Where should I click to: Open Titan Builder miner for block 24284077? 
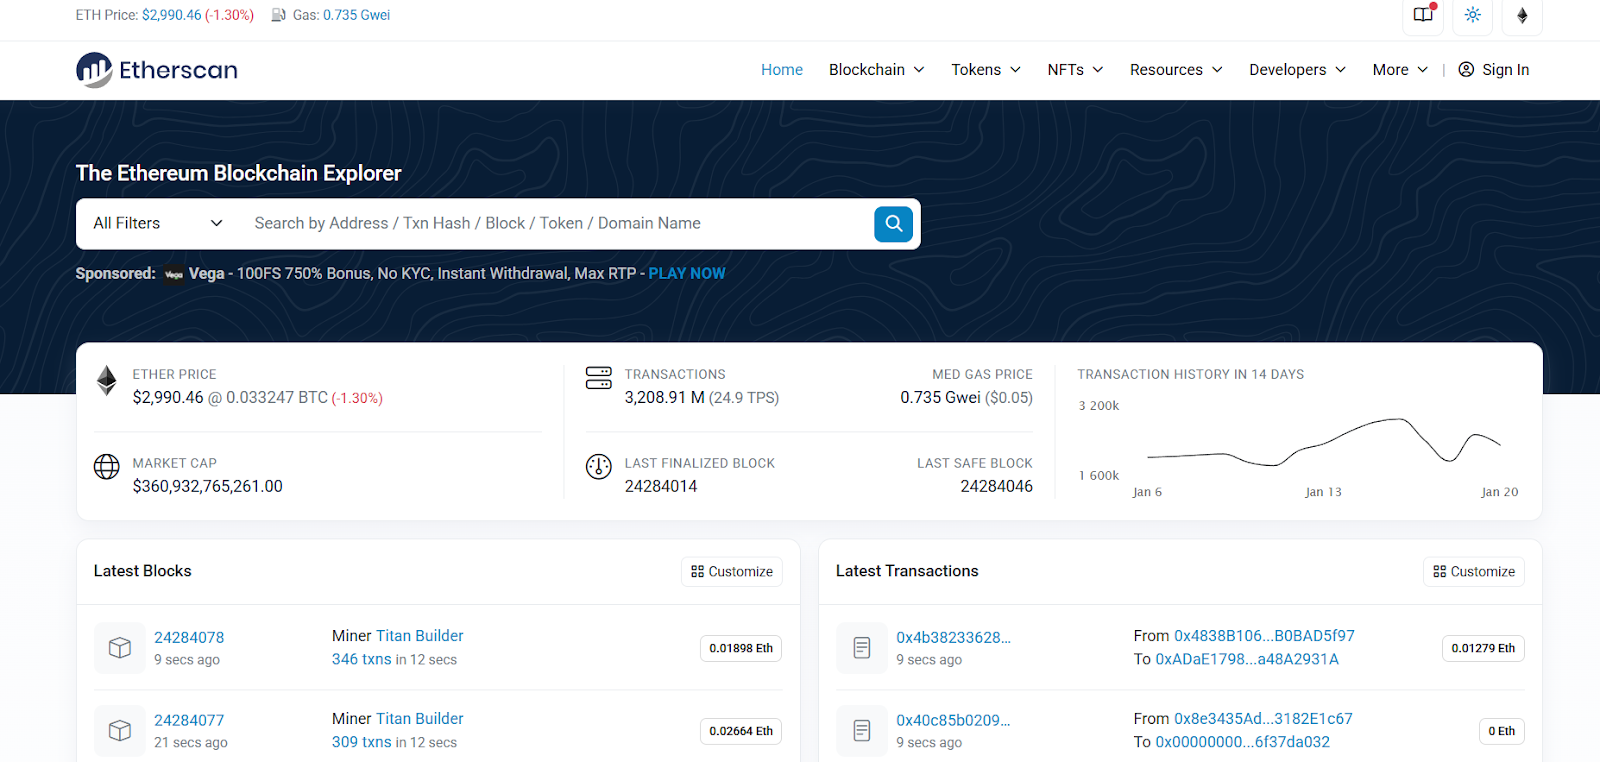420,719
